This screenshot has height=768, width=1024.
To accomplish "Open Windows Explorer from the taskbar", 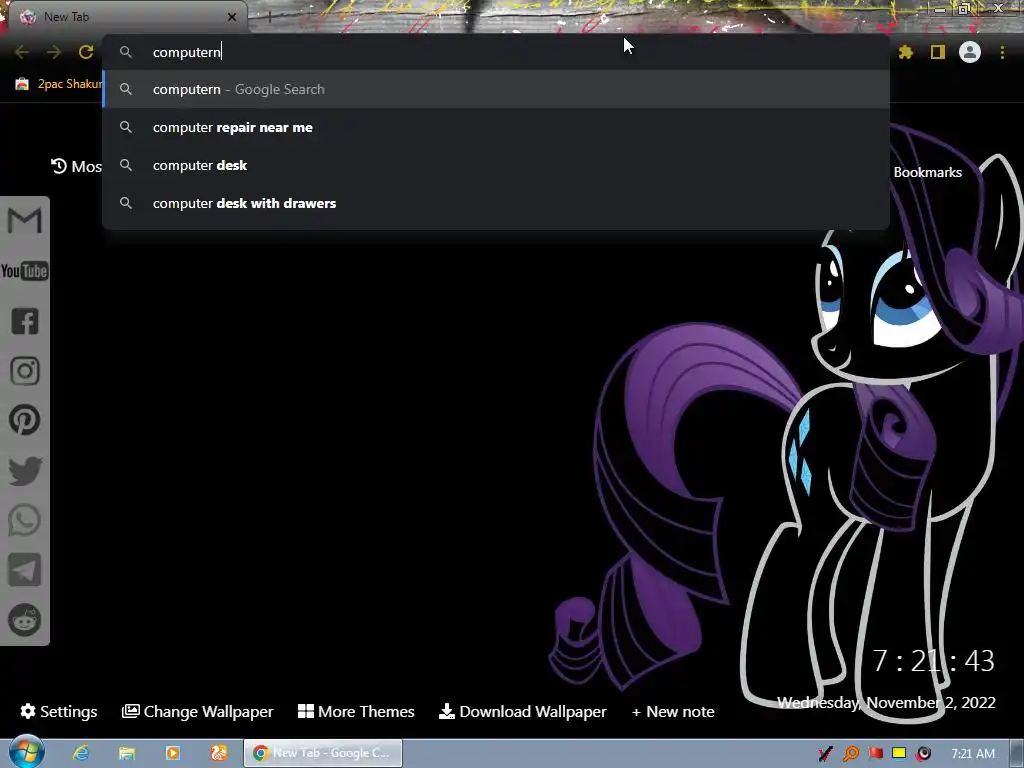I will tap(127, 753).
